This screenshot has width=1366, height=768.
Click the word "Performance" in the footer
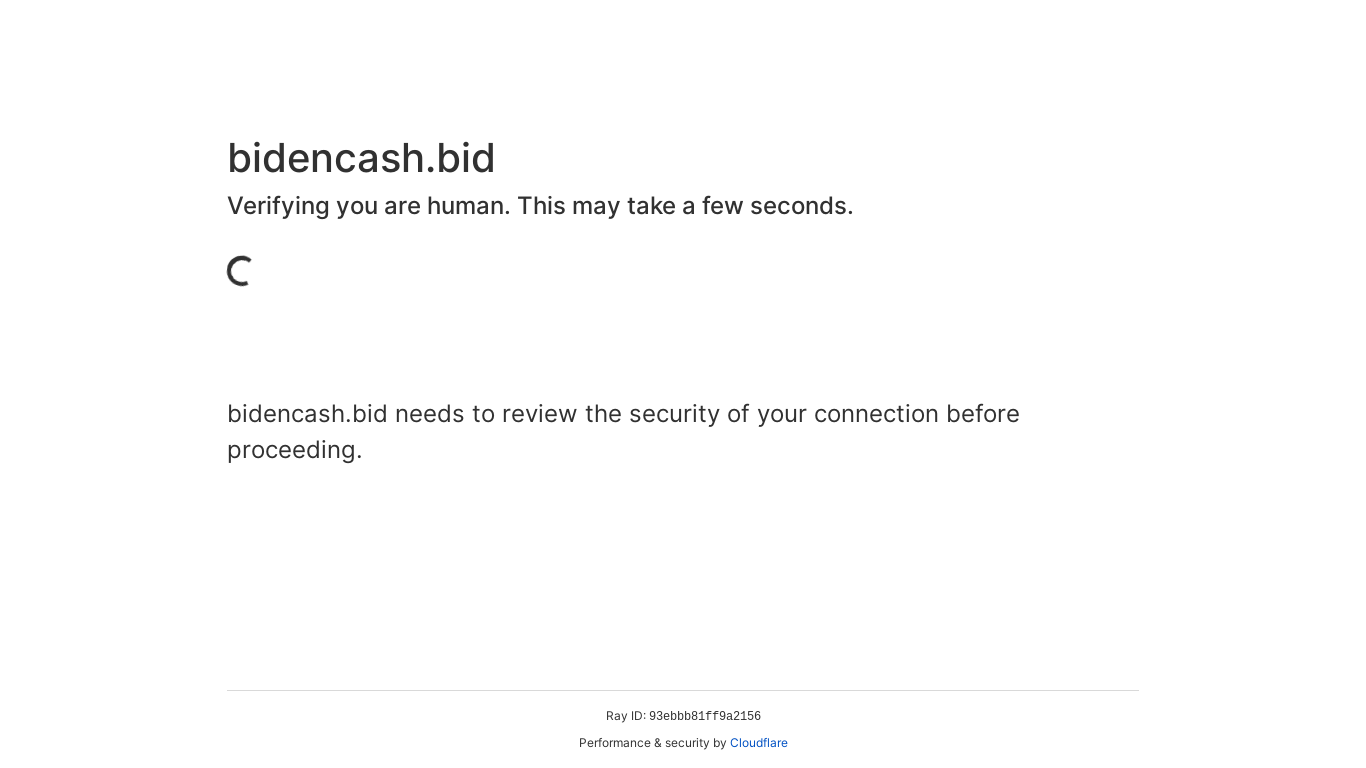[x=614, y=743]
